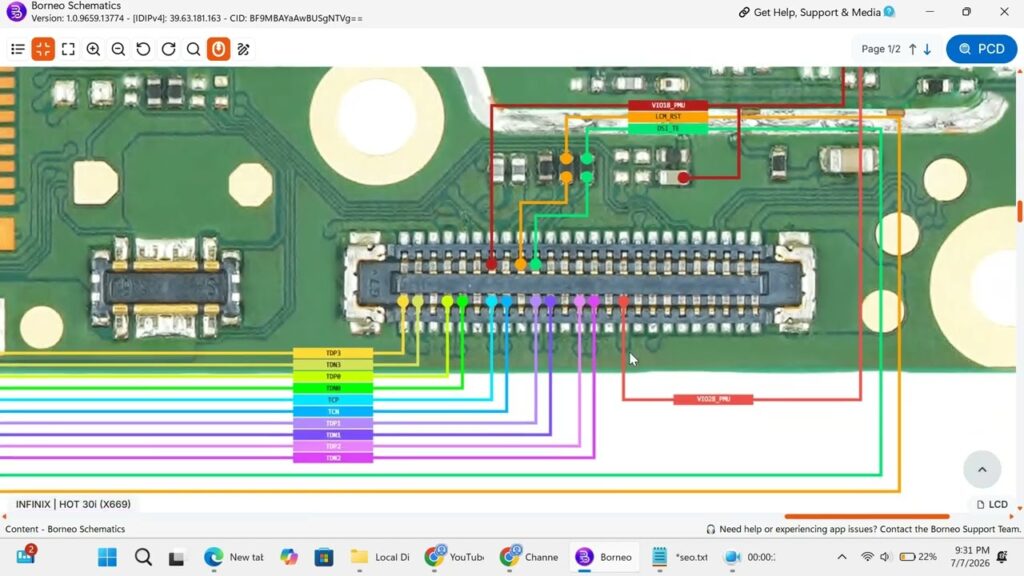This screenshot has width=1024, height=576.
Task: Click the PCD search button
Action: click(x=982, y=49)
